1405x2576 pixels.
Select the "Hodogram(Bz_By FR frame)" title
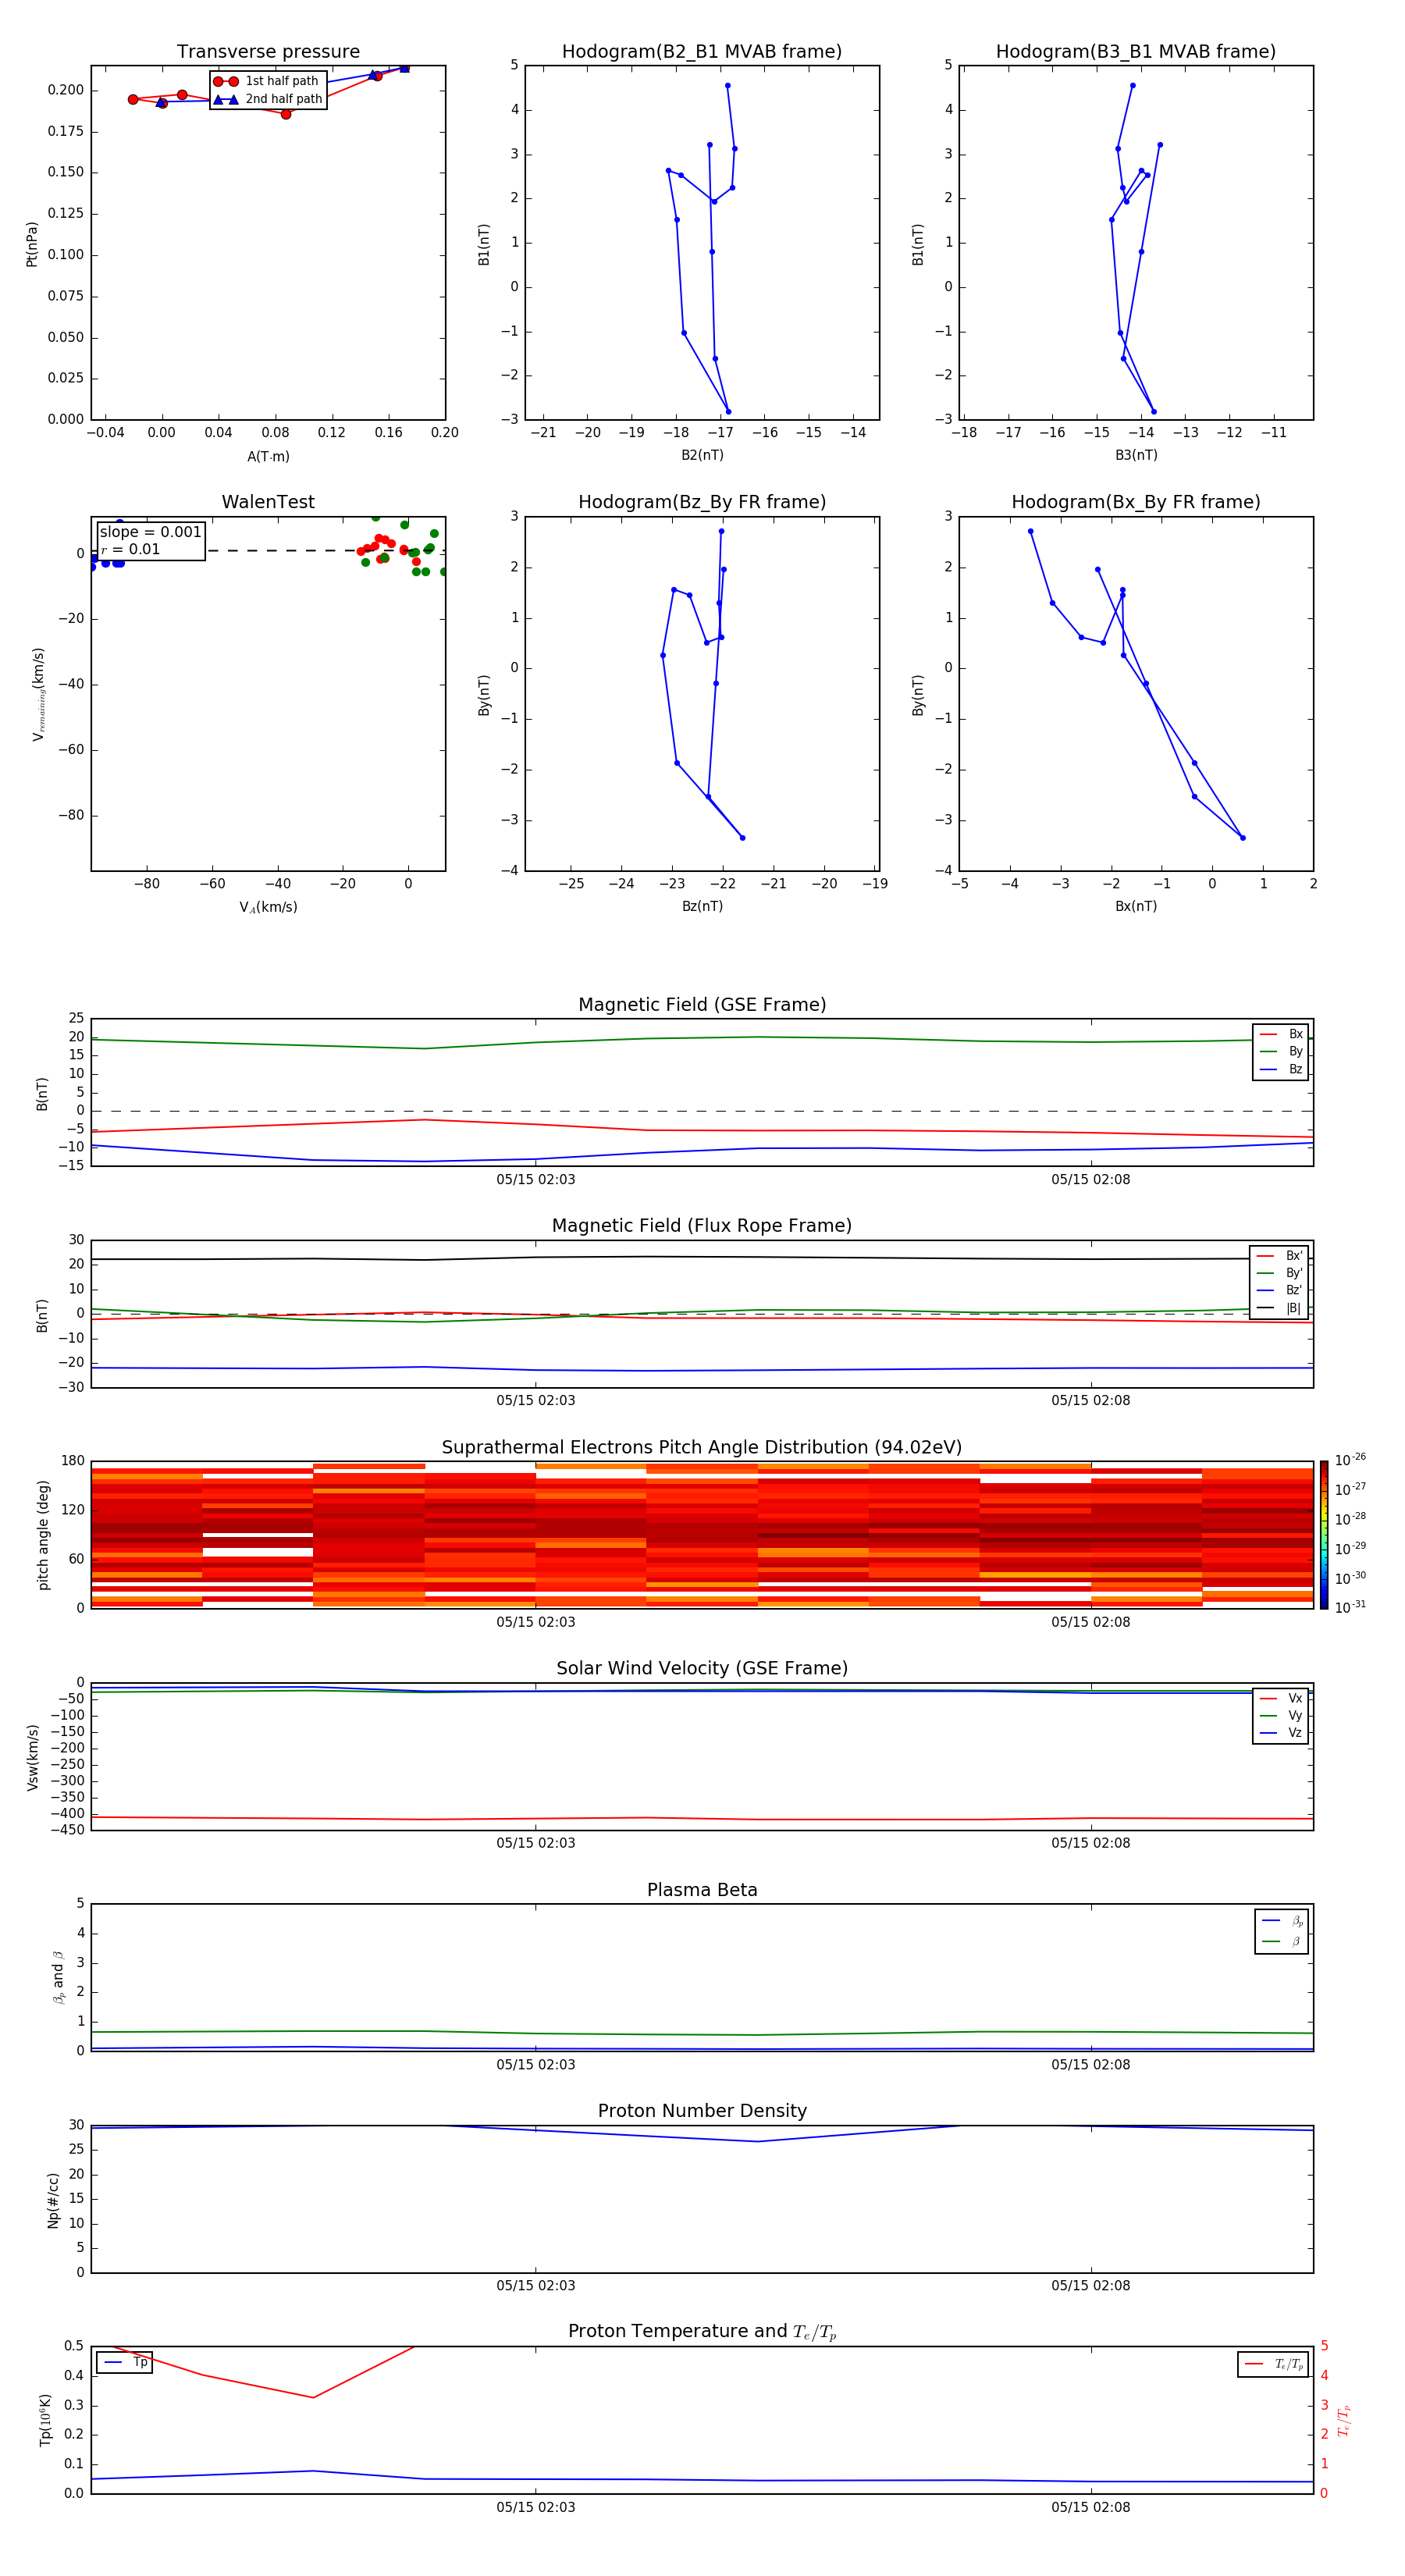coord(702,502)
